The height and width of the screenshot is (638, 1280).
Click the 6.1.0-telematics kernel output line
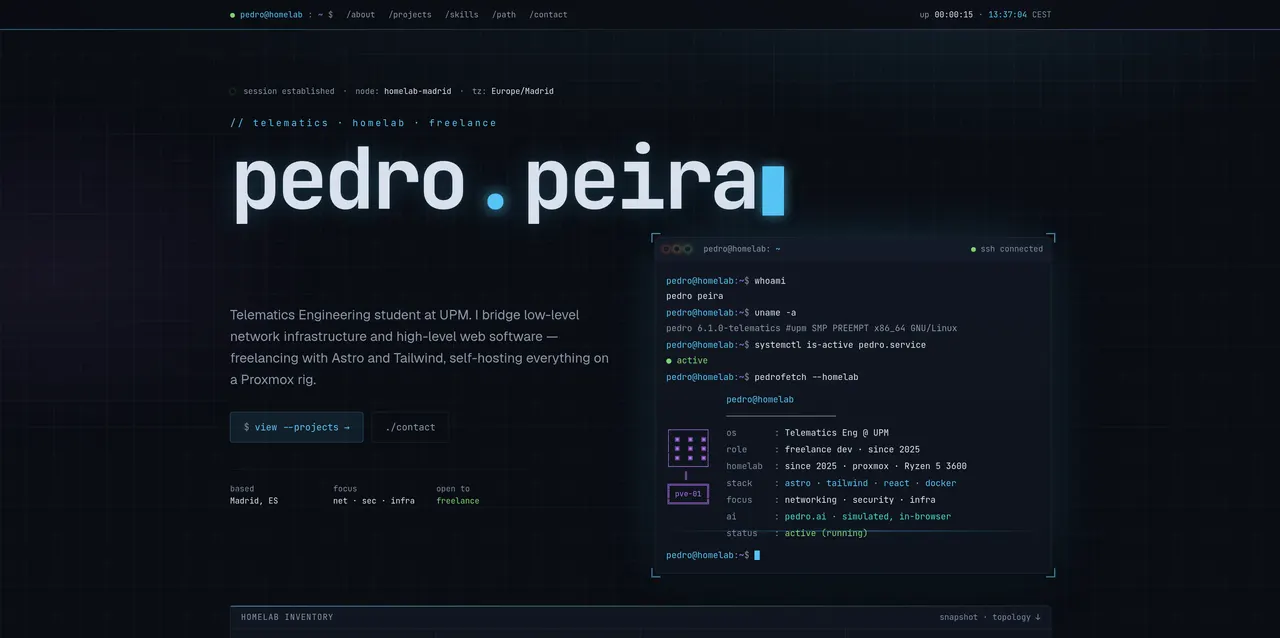pyautogui.click(x=811, y=328)
